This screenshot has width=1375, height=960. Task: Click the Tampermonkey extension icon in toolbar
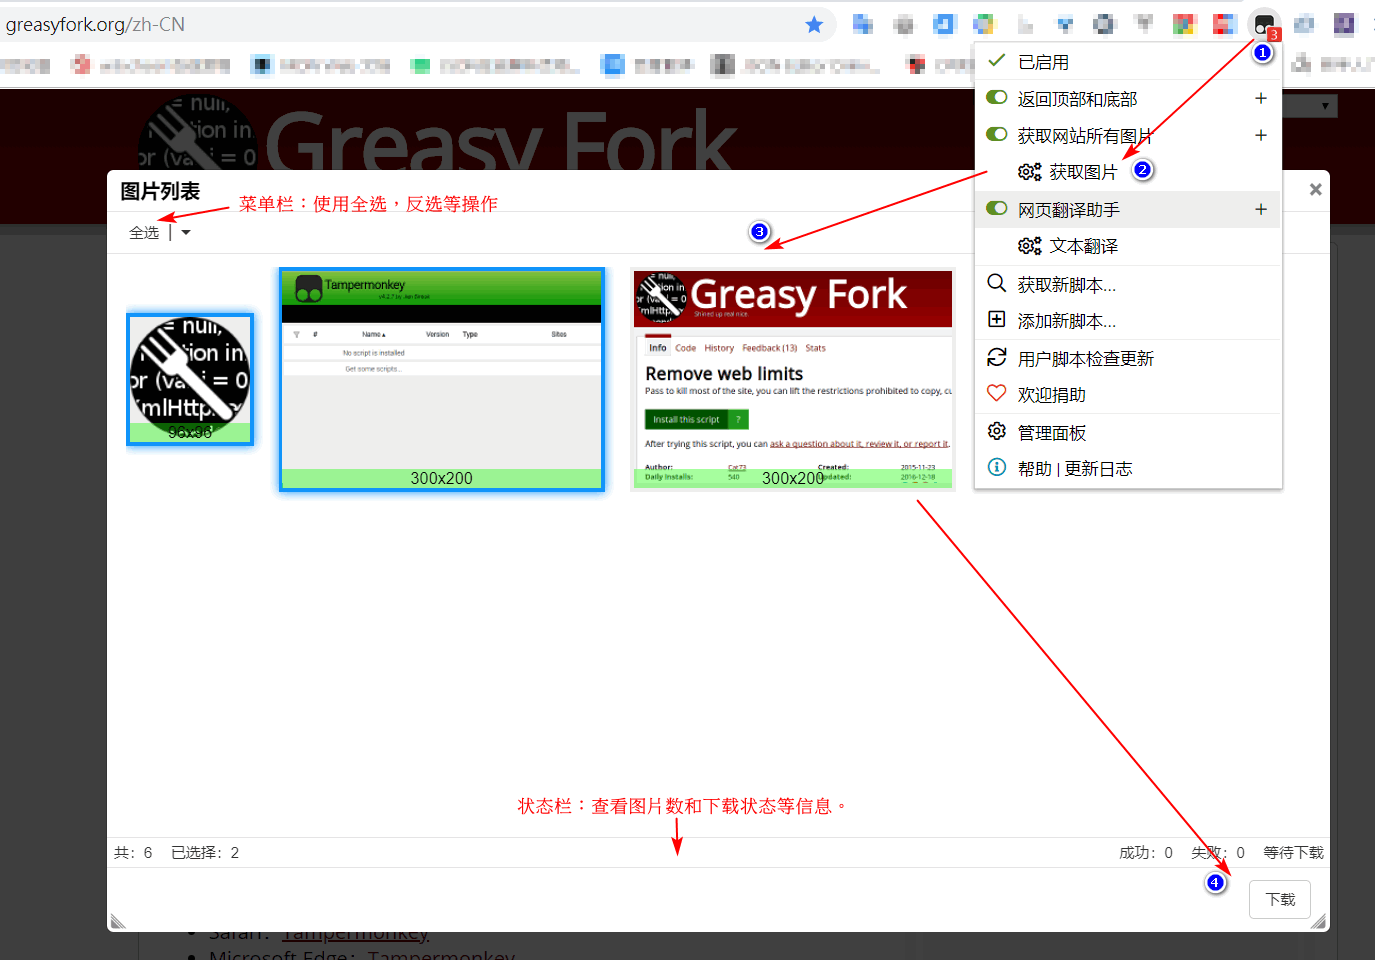(1264, 23)
